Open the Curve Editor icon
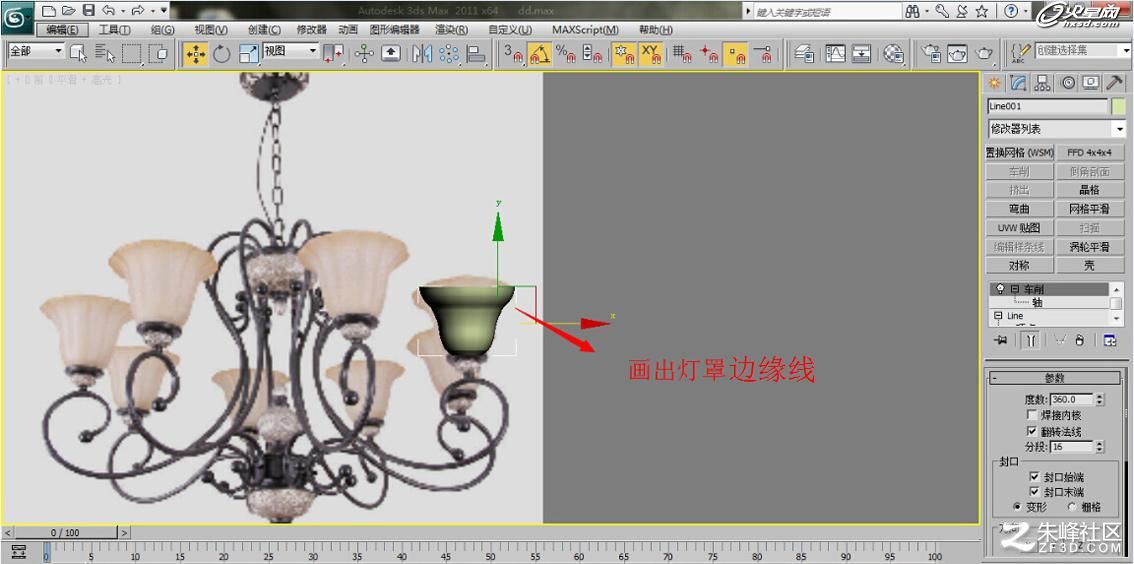The image size is (1134, 564). (835, 54)
